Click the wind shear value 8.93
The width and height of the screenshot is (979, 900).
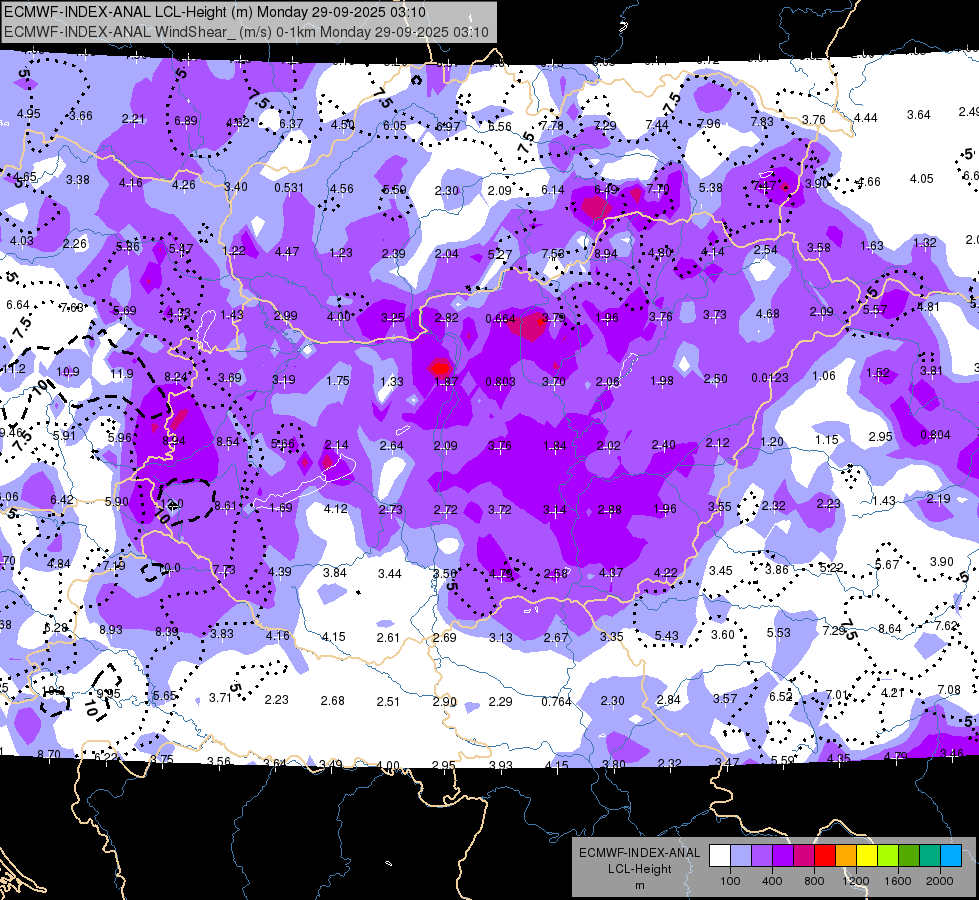111,630
